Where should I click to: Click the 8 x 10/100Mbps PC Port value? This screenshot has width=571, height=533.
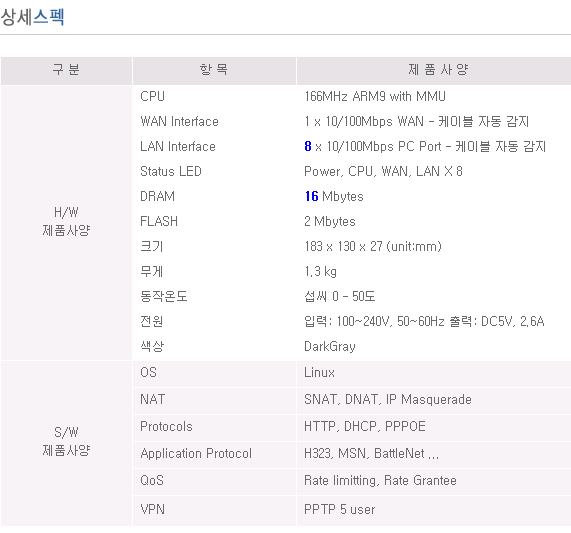[x=425, y=146]
